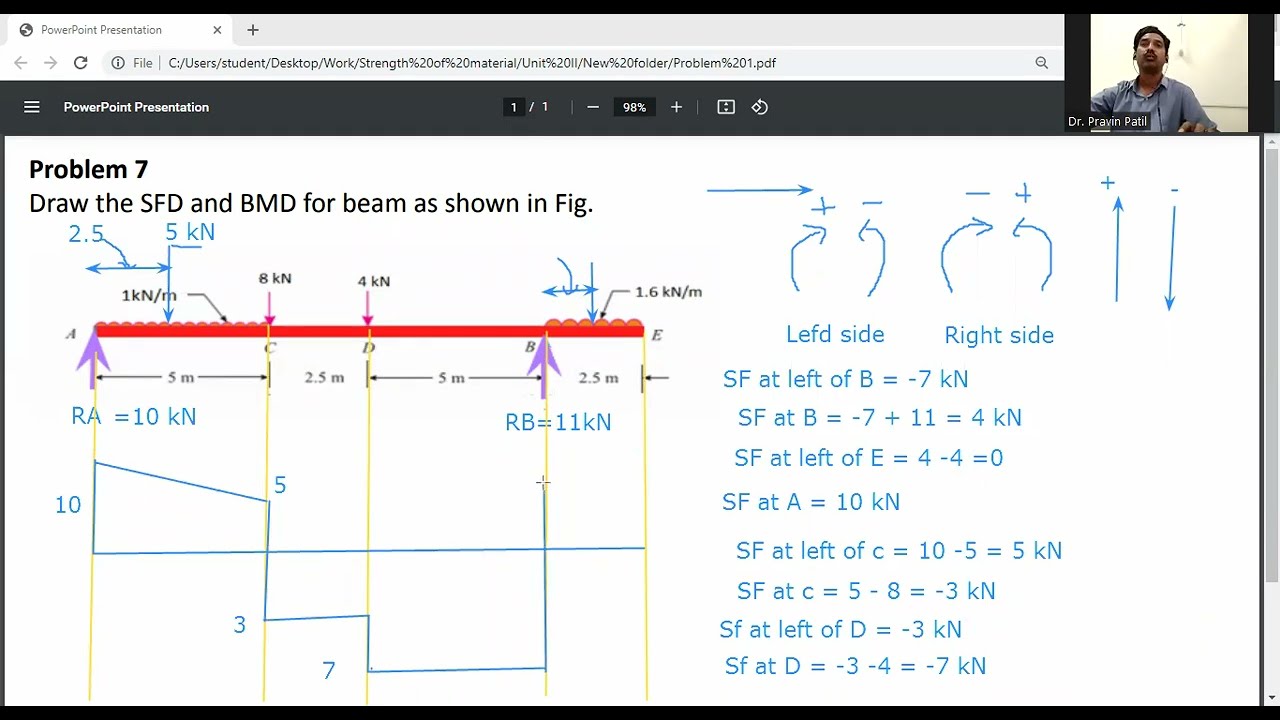Select the PowerPoint Presentation tab

pos(120,30)
